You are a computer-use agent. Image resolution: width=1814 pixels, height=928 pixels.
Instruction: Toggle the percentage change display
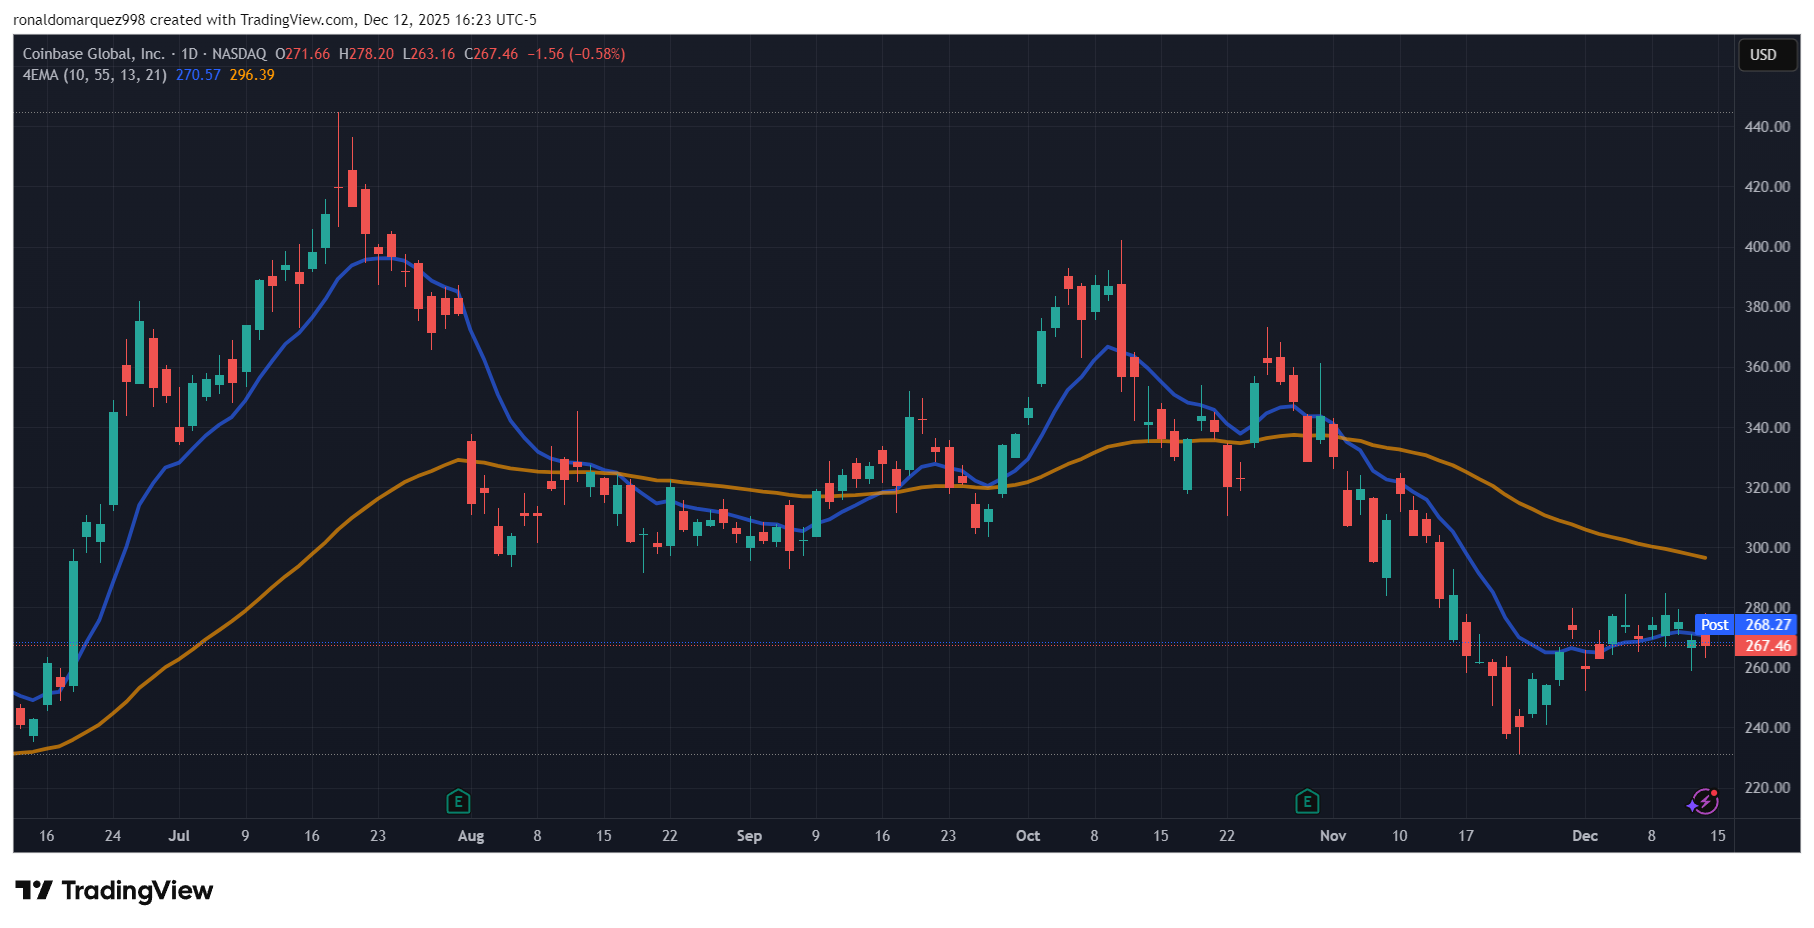[597, 54]
